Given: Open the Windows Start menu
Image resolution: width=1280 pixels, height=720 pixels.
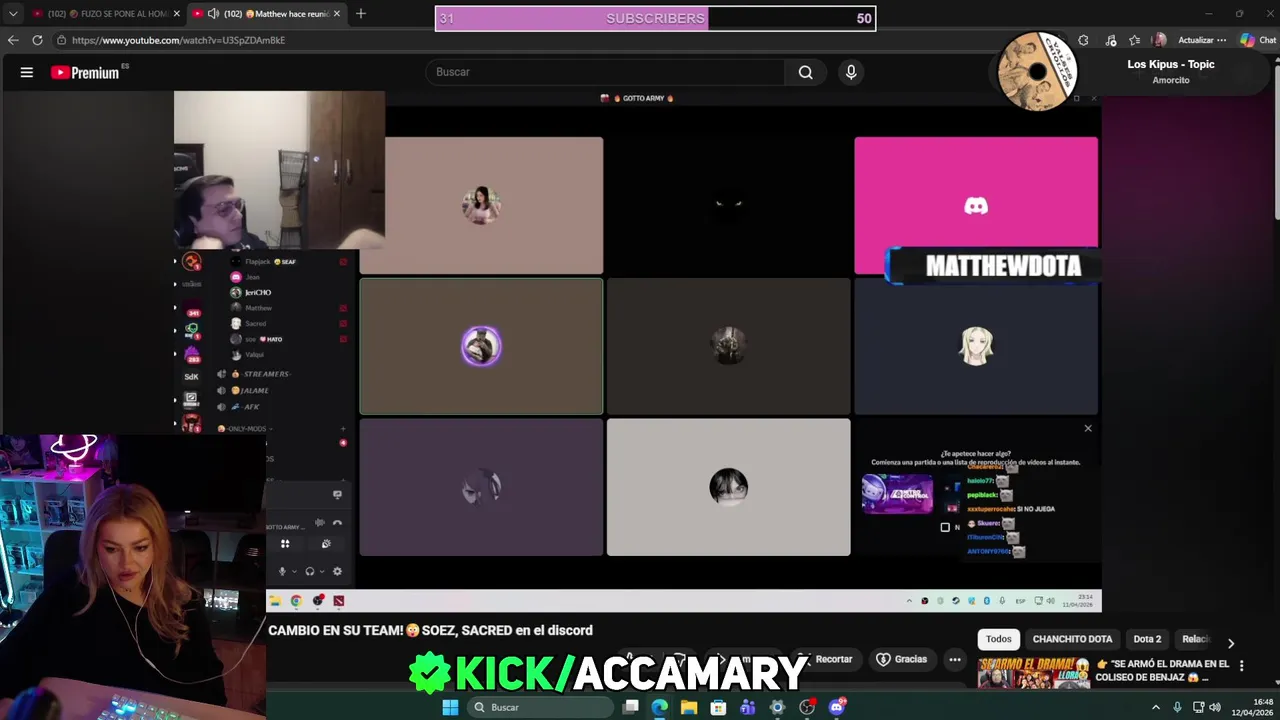Looking at the screenshot, I should pyautogui.click(x=450, y=707).
